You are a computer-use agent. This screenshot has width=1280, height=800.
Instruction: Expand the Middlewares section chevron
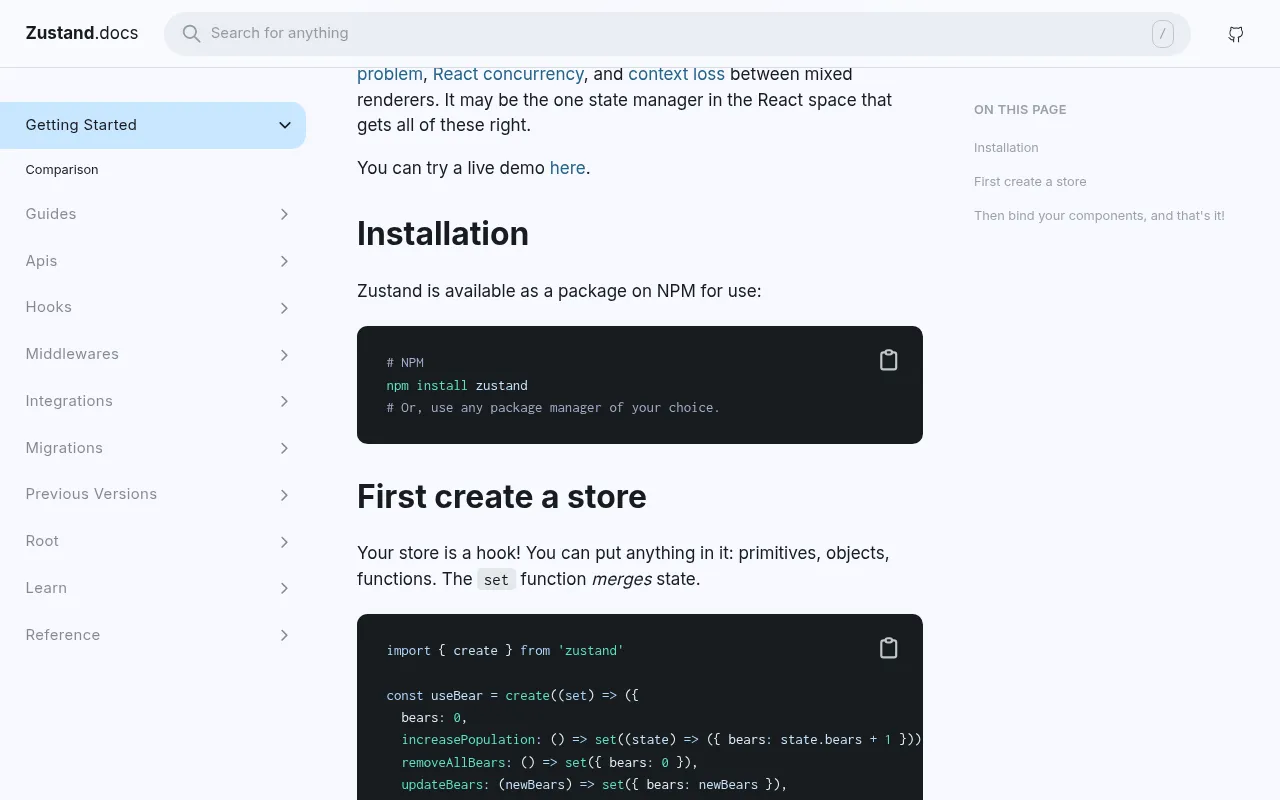click(x=284, y=355)
